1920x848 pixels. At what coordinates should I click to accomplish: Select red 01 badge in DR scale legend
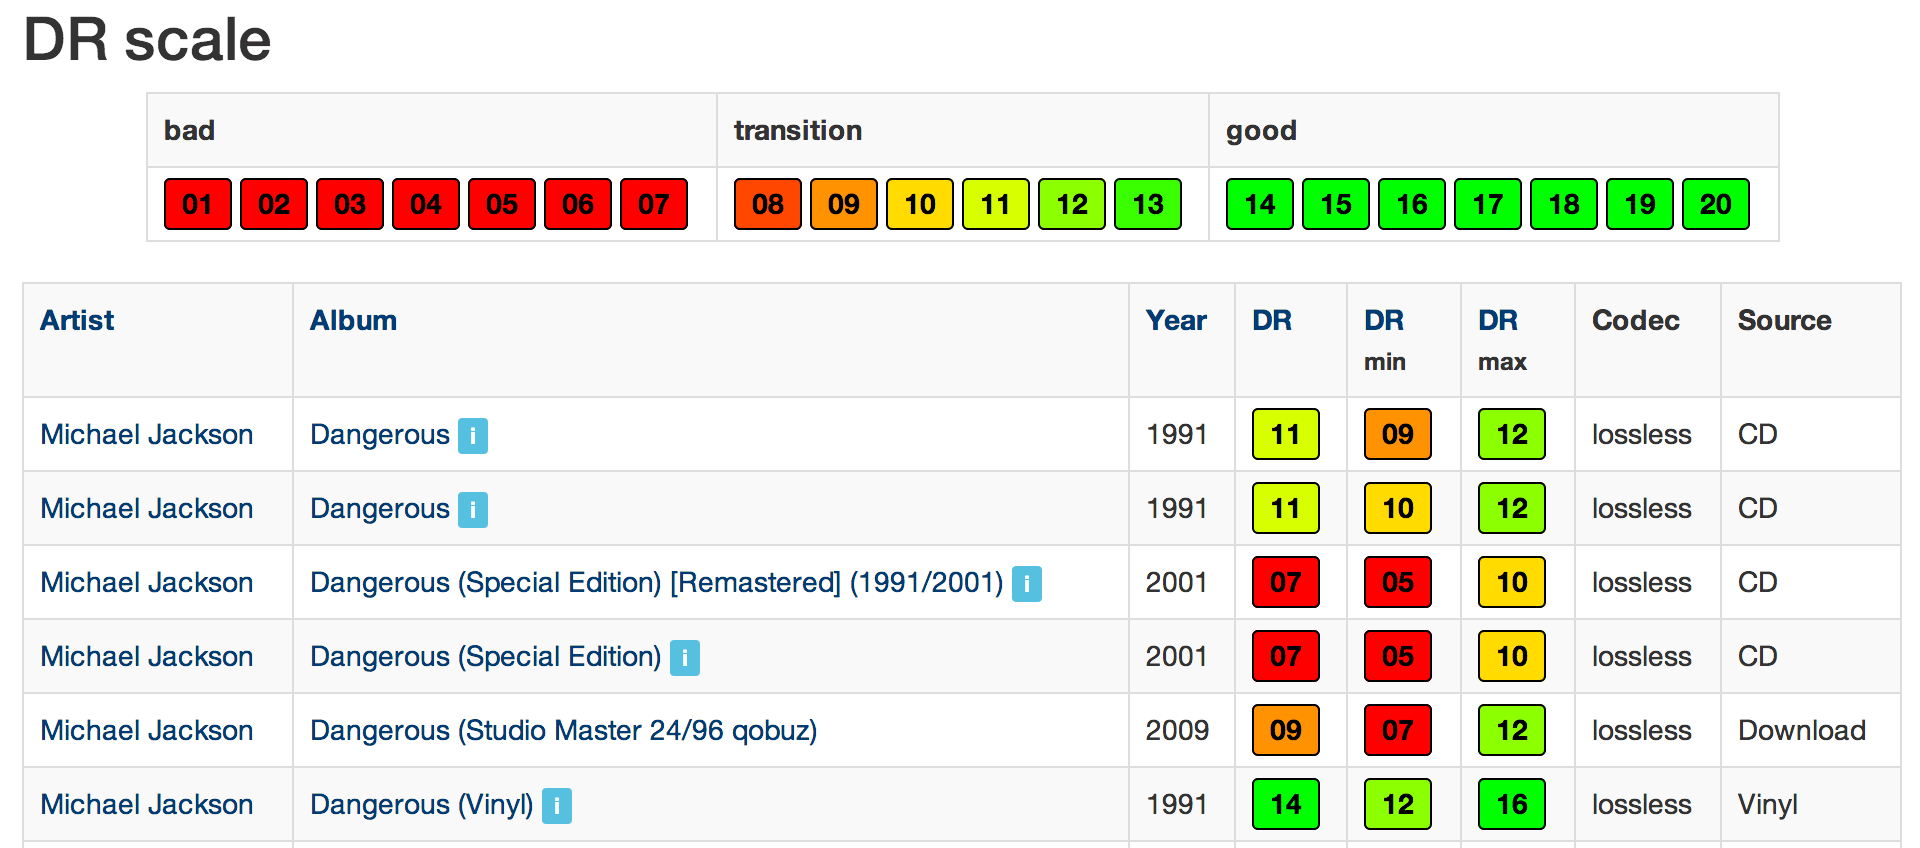197,204
